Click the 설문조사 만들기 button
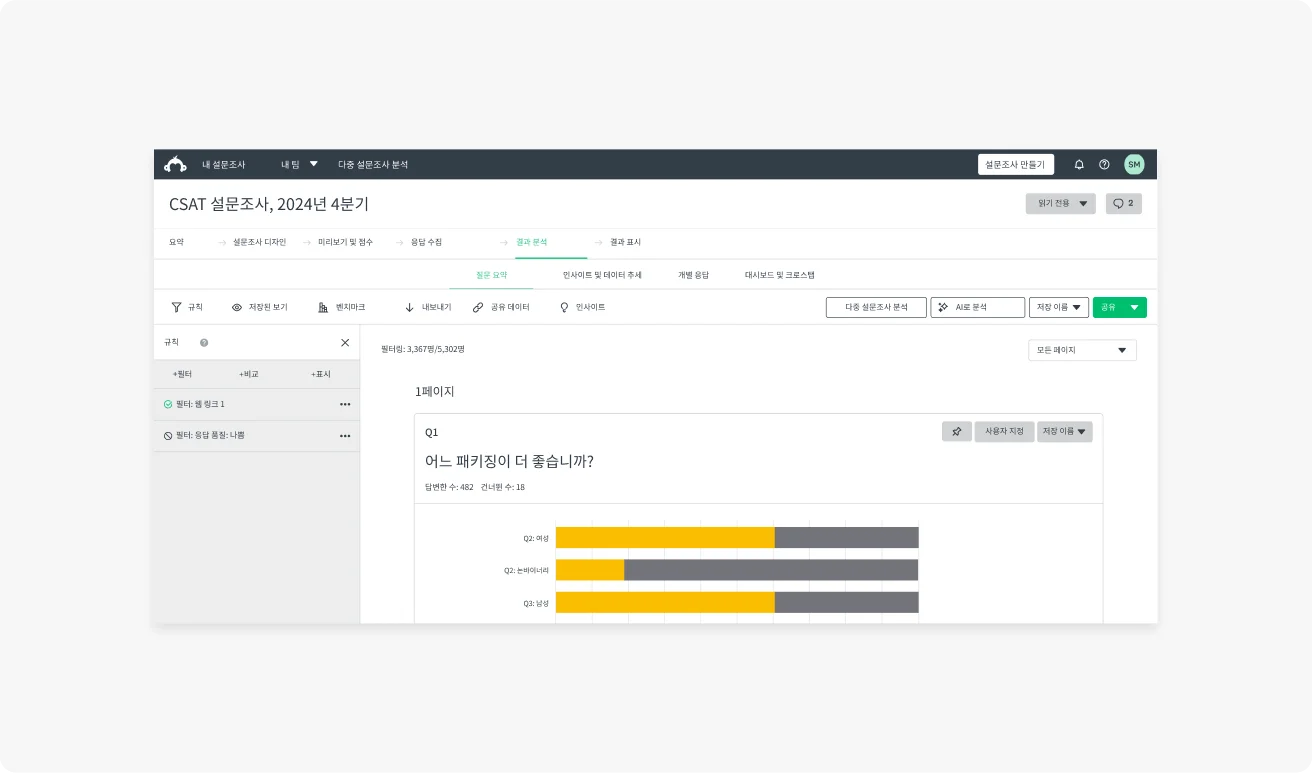Viewport: 1312px width, 773px height. (1015, 164)
